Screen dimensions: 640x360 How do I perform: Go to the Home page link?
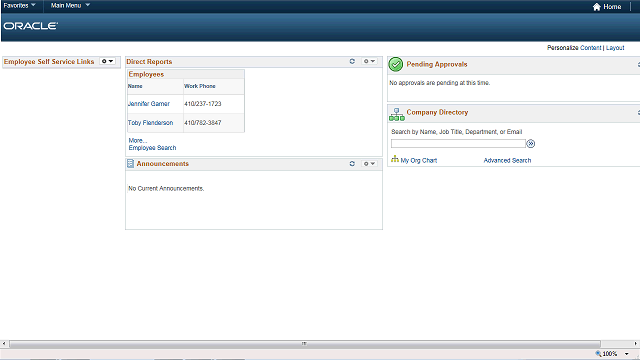click(x=612, y=7)
